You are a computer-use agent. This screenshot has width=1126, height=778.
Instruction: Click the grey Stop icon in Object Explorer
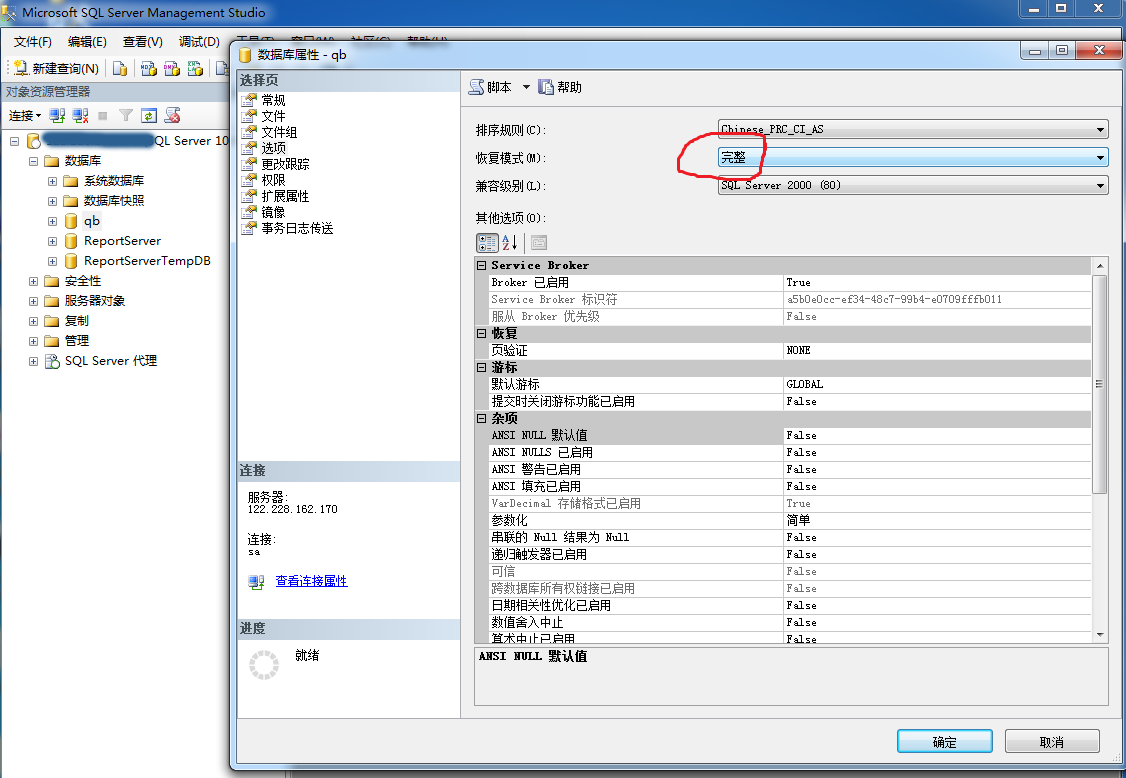tap(103, 116)
